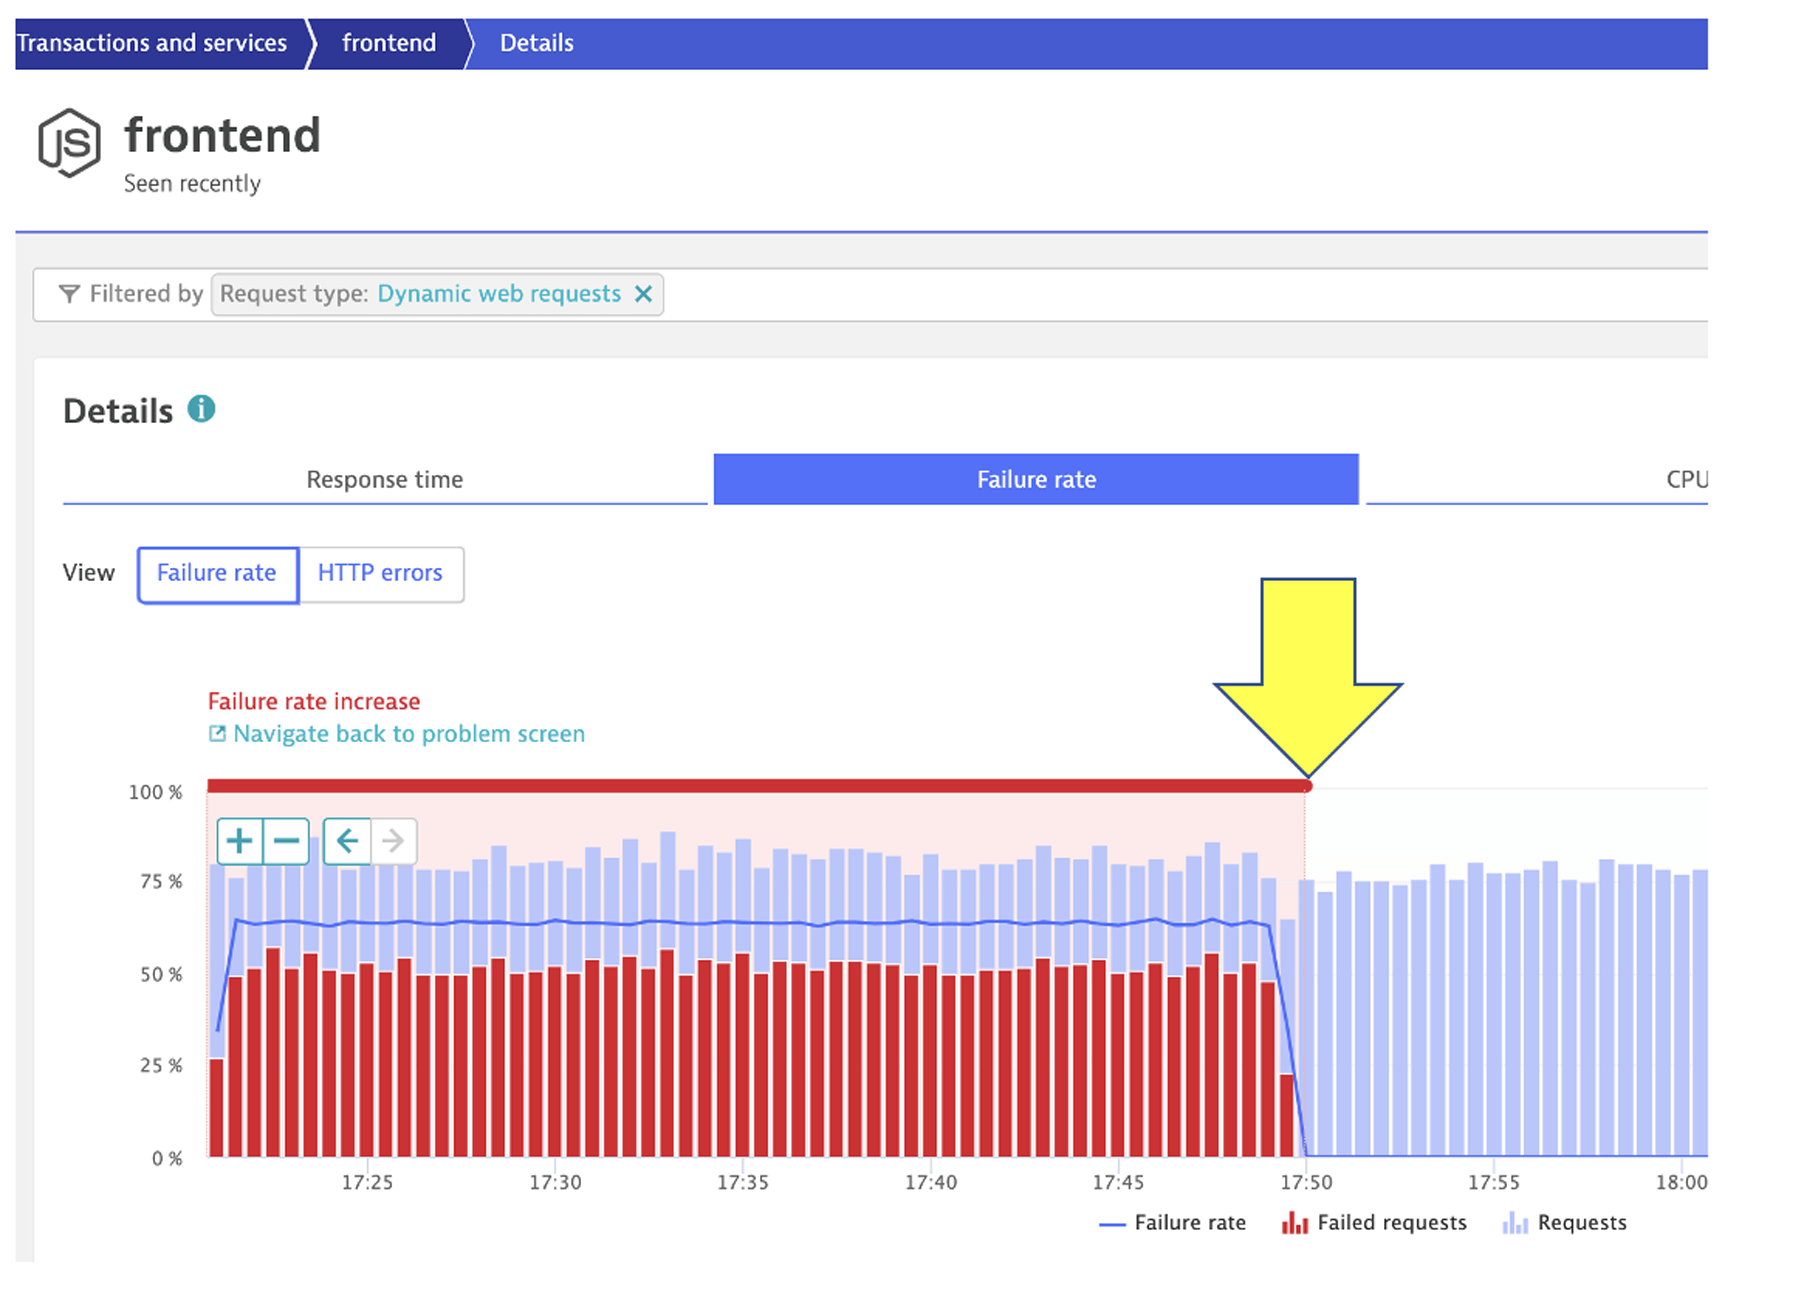The height and width of the screenshot is (1298, 1800).
Task: Zoom in on the failure rate chart
Action: 239,841
